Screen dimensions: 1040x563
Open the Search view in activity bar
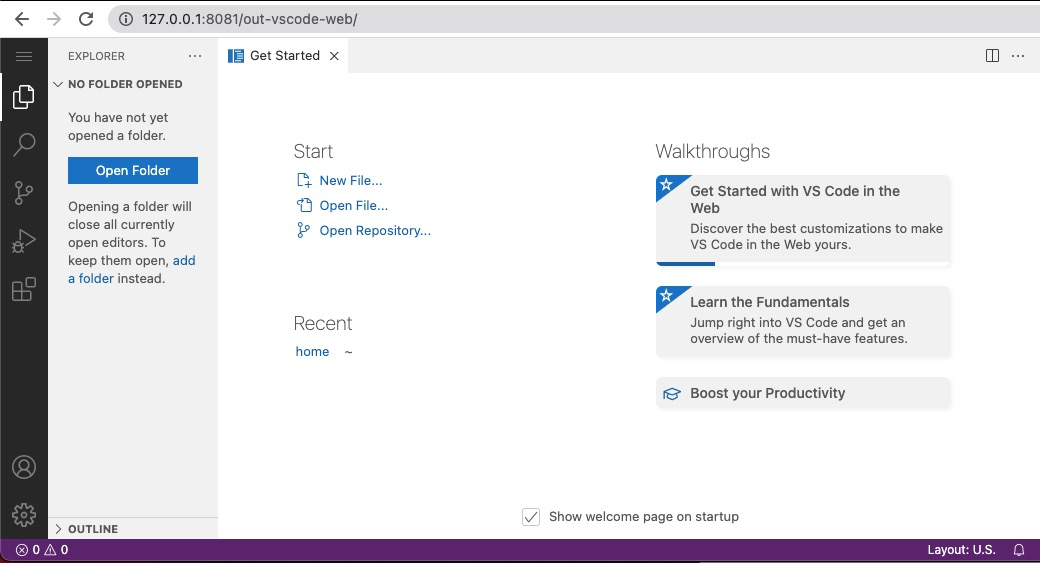pos(24,145)
